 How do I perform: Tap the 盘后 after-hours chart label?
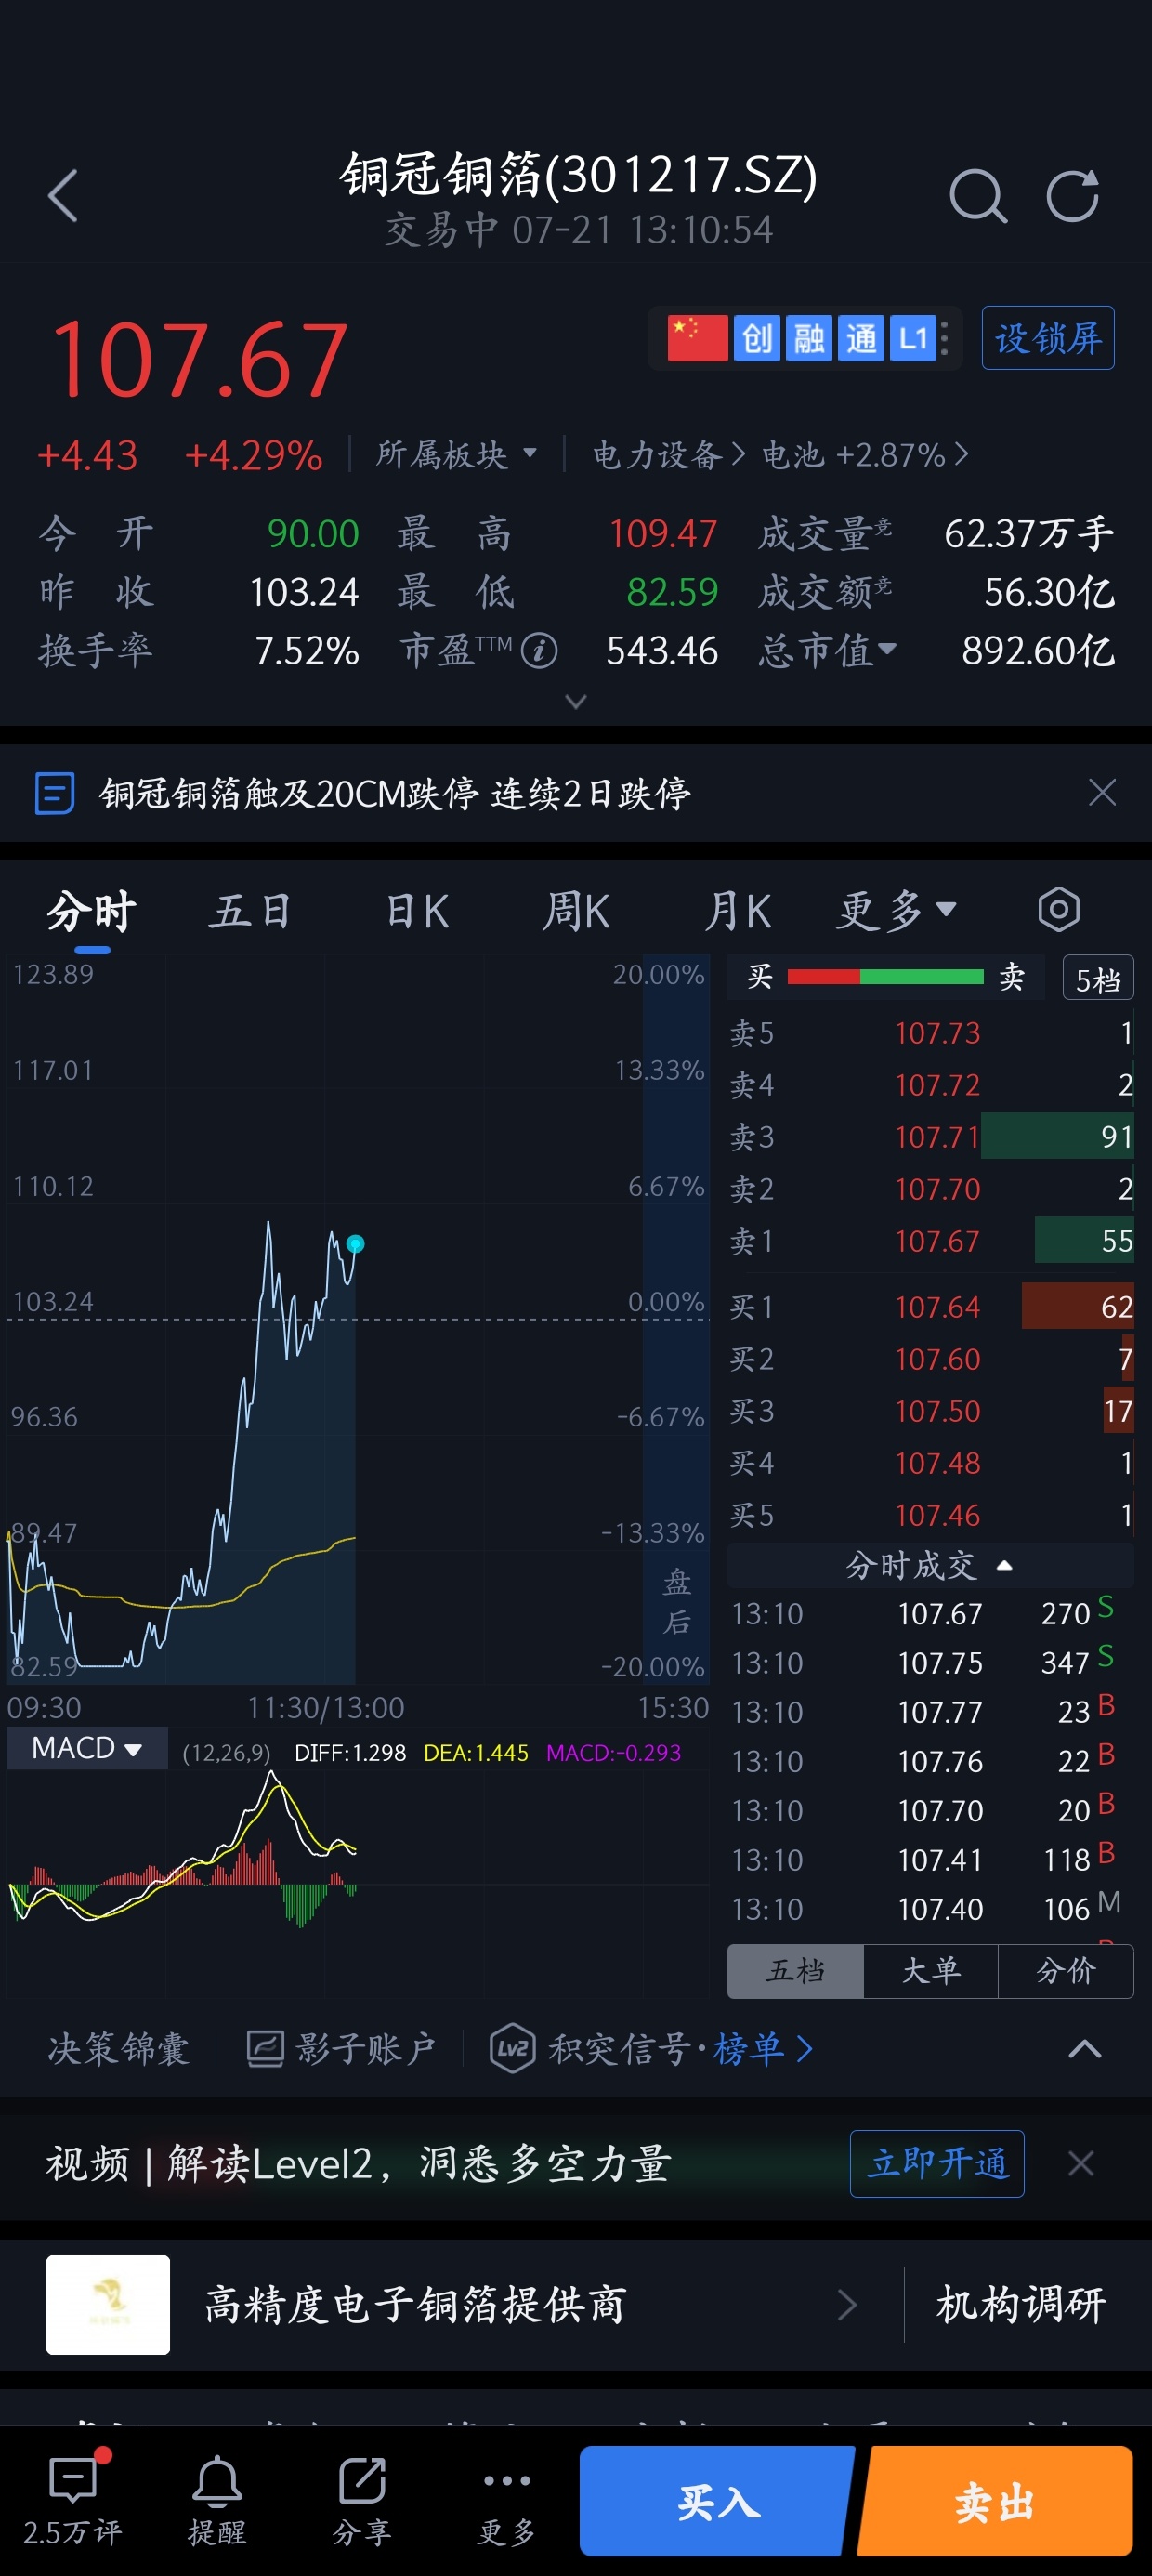coord(677,1602)
